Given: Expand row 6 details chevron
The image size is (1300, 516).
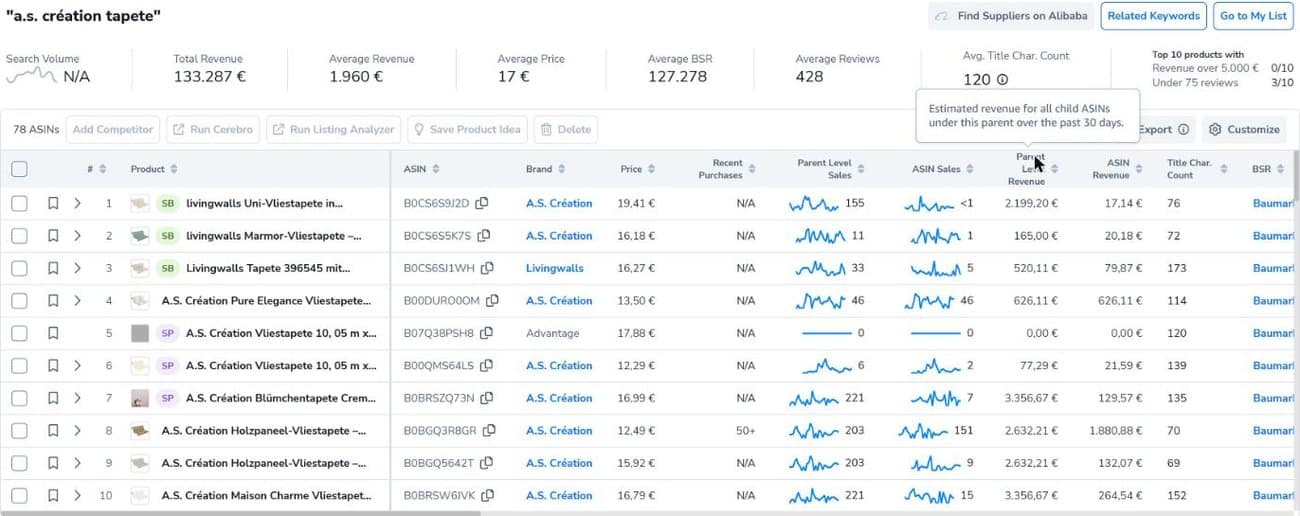Looking at the screenshot, I should [77, 366].
